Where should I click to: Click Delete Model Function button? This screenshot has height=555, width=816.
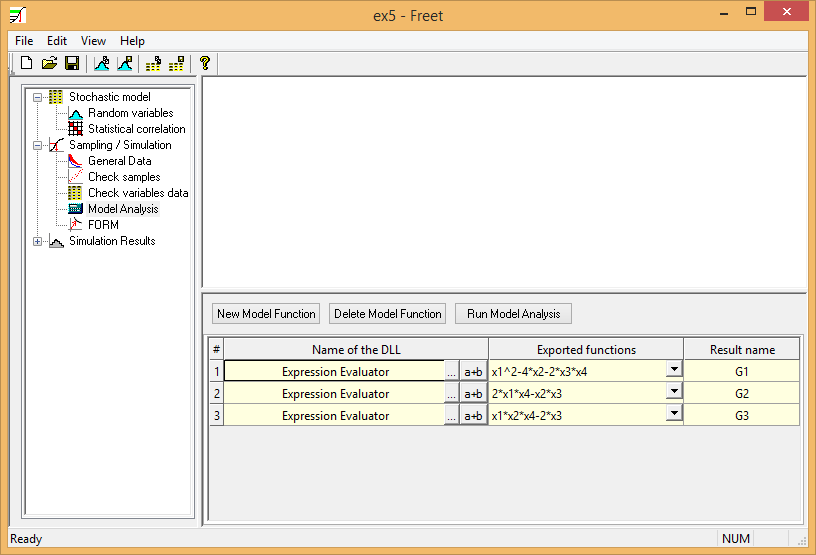click(x=387, y=314)
